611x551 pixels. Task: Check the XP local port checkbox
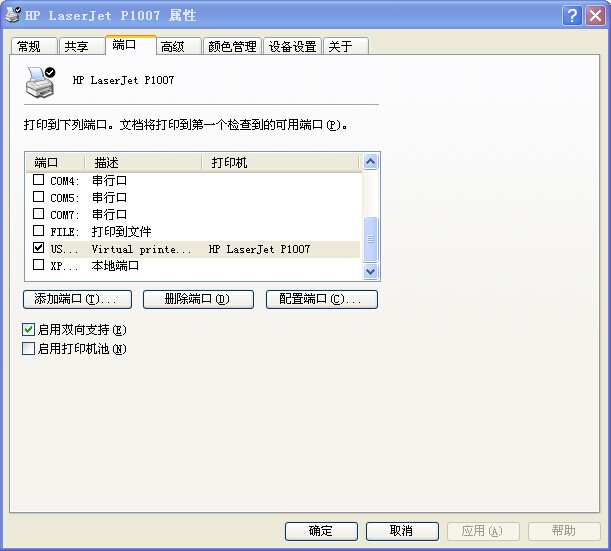[x=39, y=265]
